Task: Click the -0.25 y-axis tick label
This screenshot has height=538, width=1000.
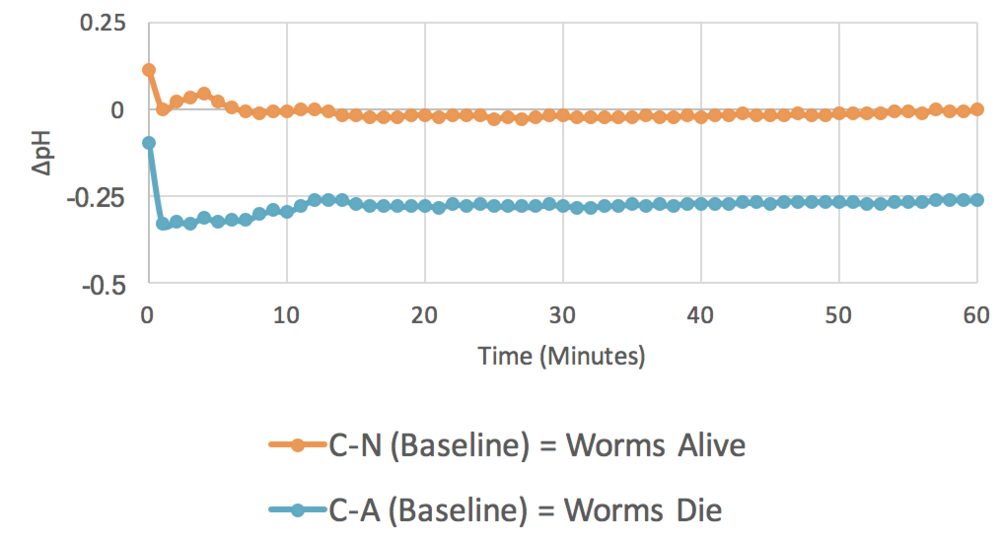Action: [97, 199]
